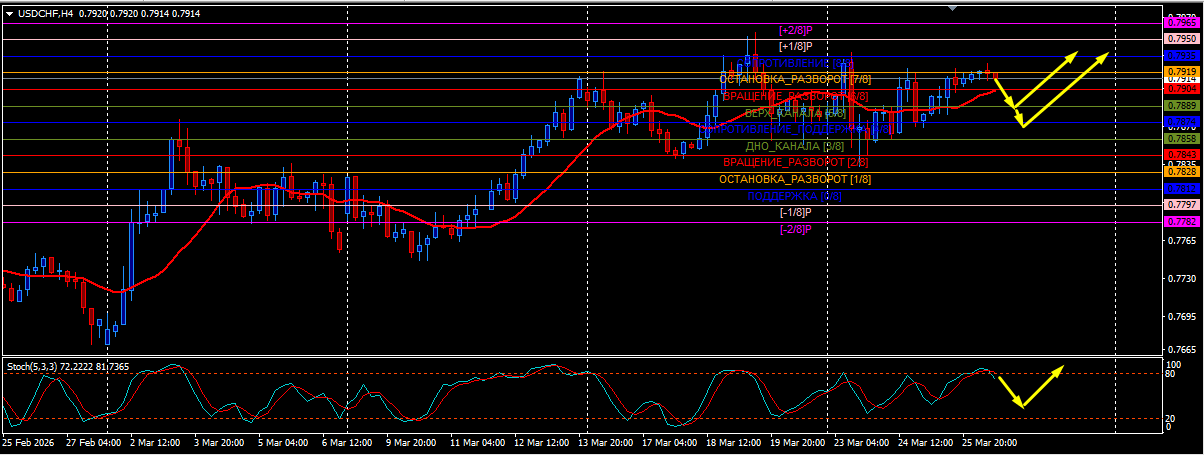The width and height of the screenshot is (1204, 456).
Task: Click the 24 Mar 12:00 time label
Action: (x=927, y=441)
